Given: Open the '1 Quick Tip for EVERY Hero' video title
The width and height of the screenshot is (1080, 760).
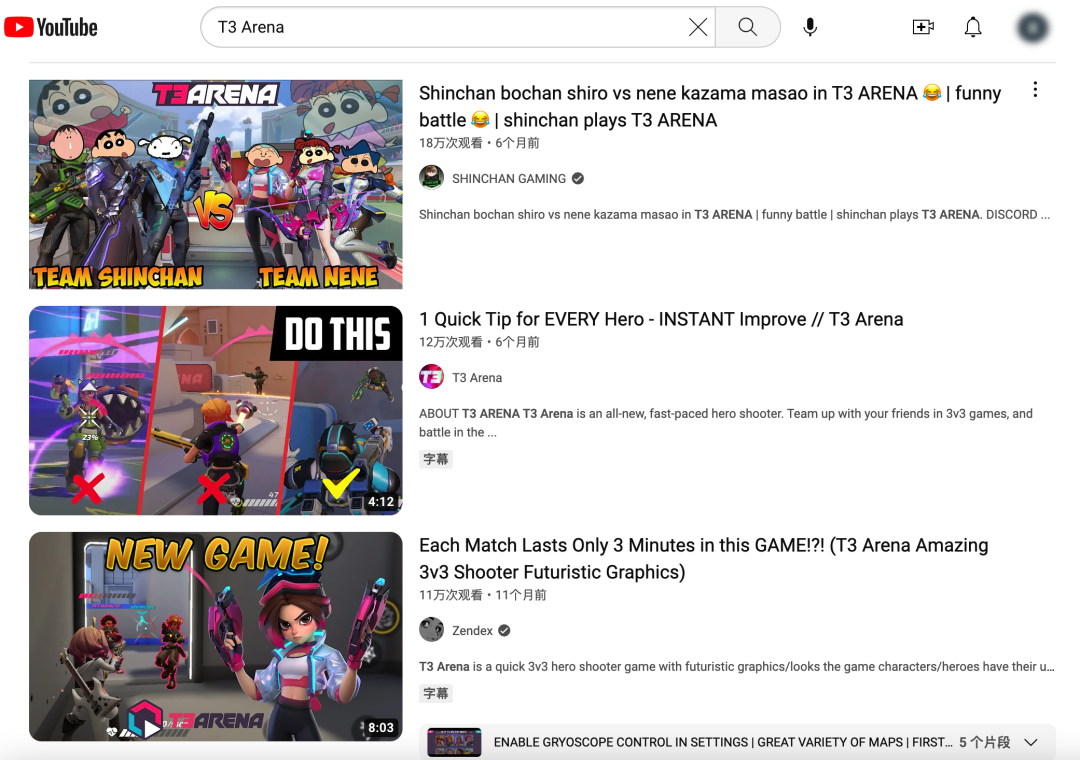Looking at the screenshot, I should 660,319.
